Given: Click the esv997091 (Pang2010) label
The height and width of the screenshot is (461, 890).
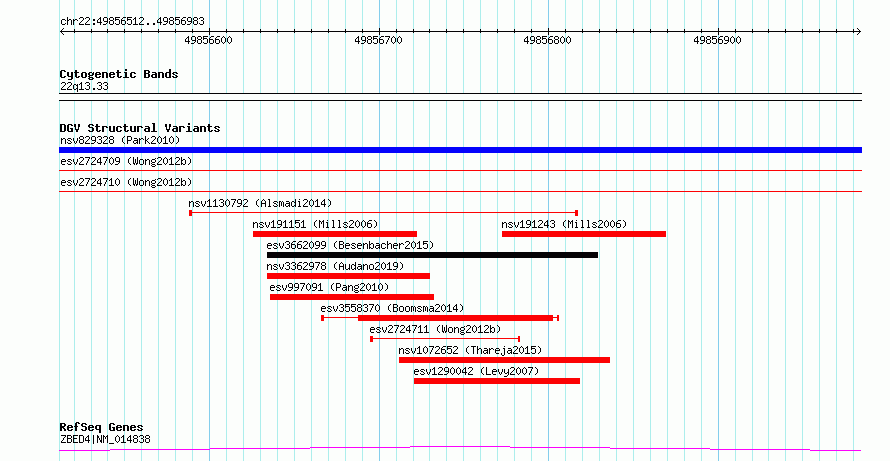Looking at the screenshot, I should (x=329, y=287).
